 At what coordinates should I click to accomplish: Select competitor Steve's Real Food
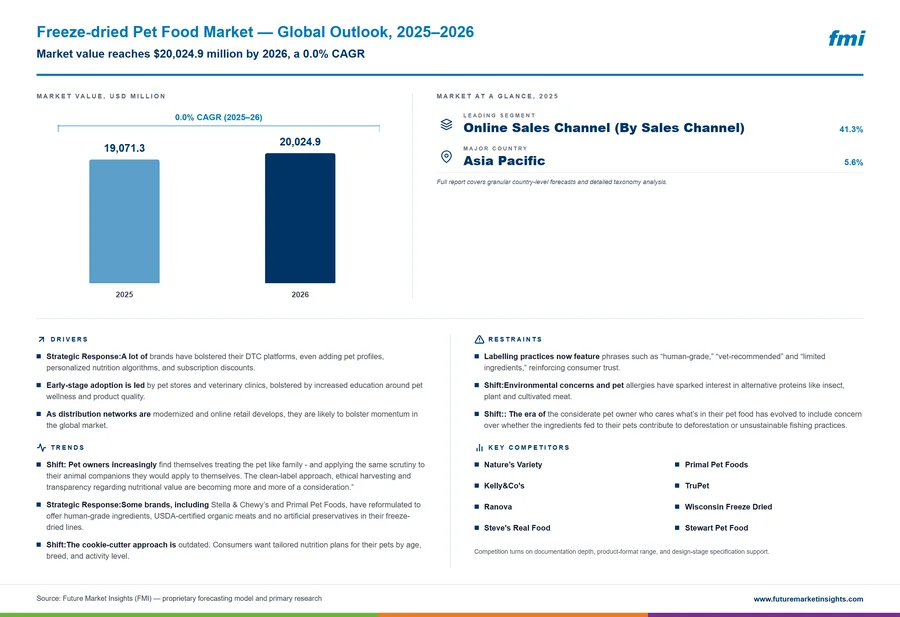(x=517, y=528)
